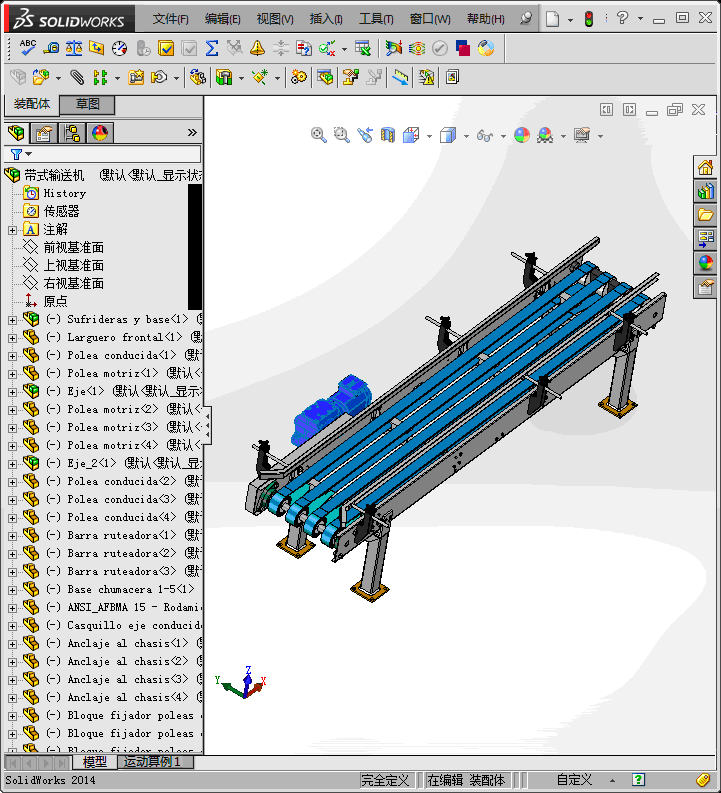This screenshot has width=721, height=793.
Task: Switch to the 运动算例1 bottom tab
Action: tap(152, 762)
